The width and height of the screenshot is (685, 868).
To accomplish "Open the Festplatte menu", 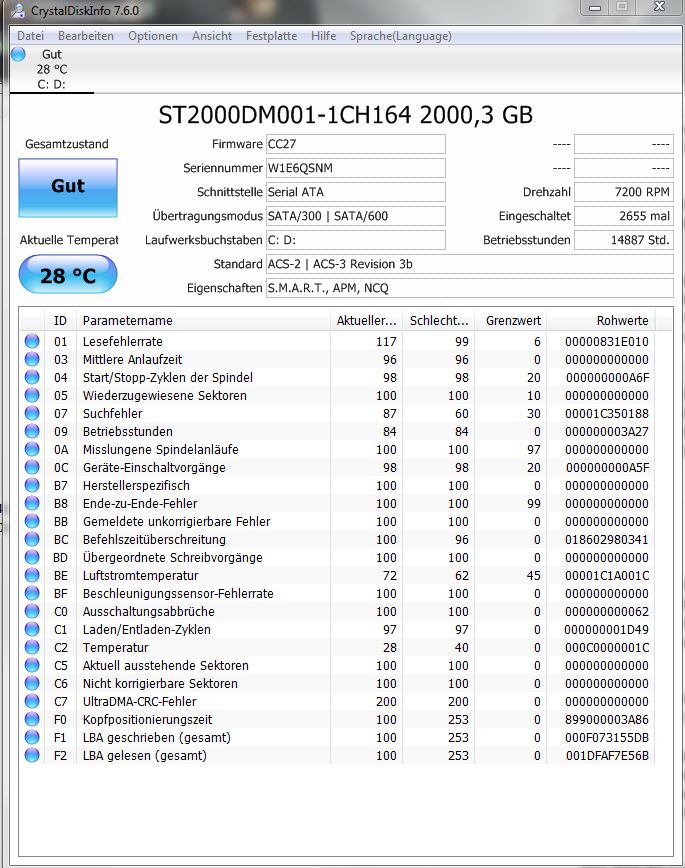I will click(271, 36).
